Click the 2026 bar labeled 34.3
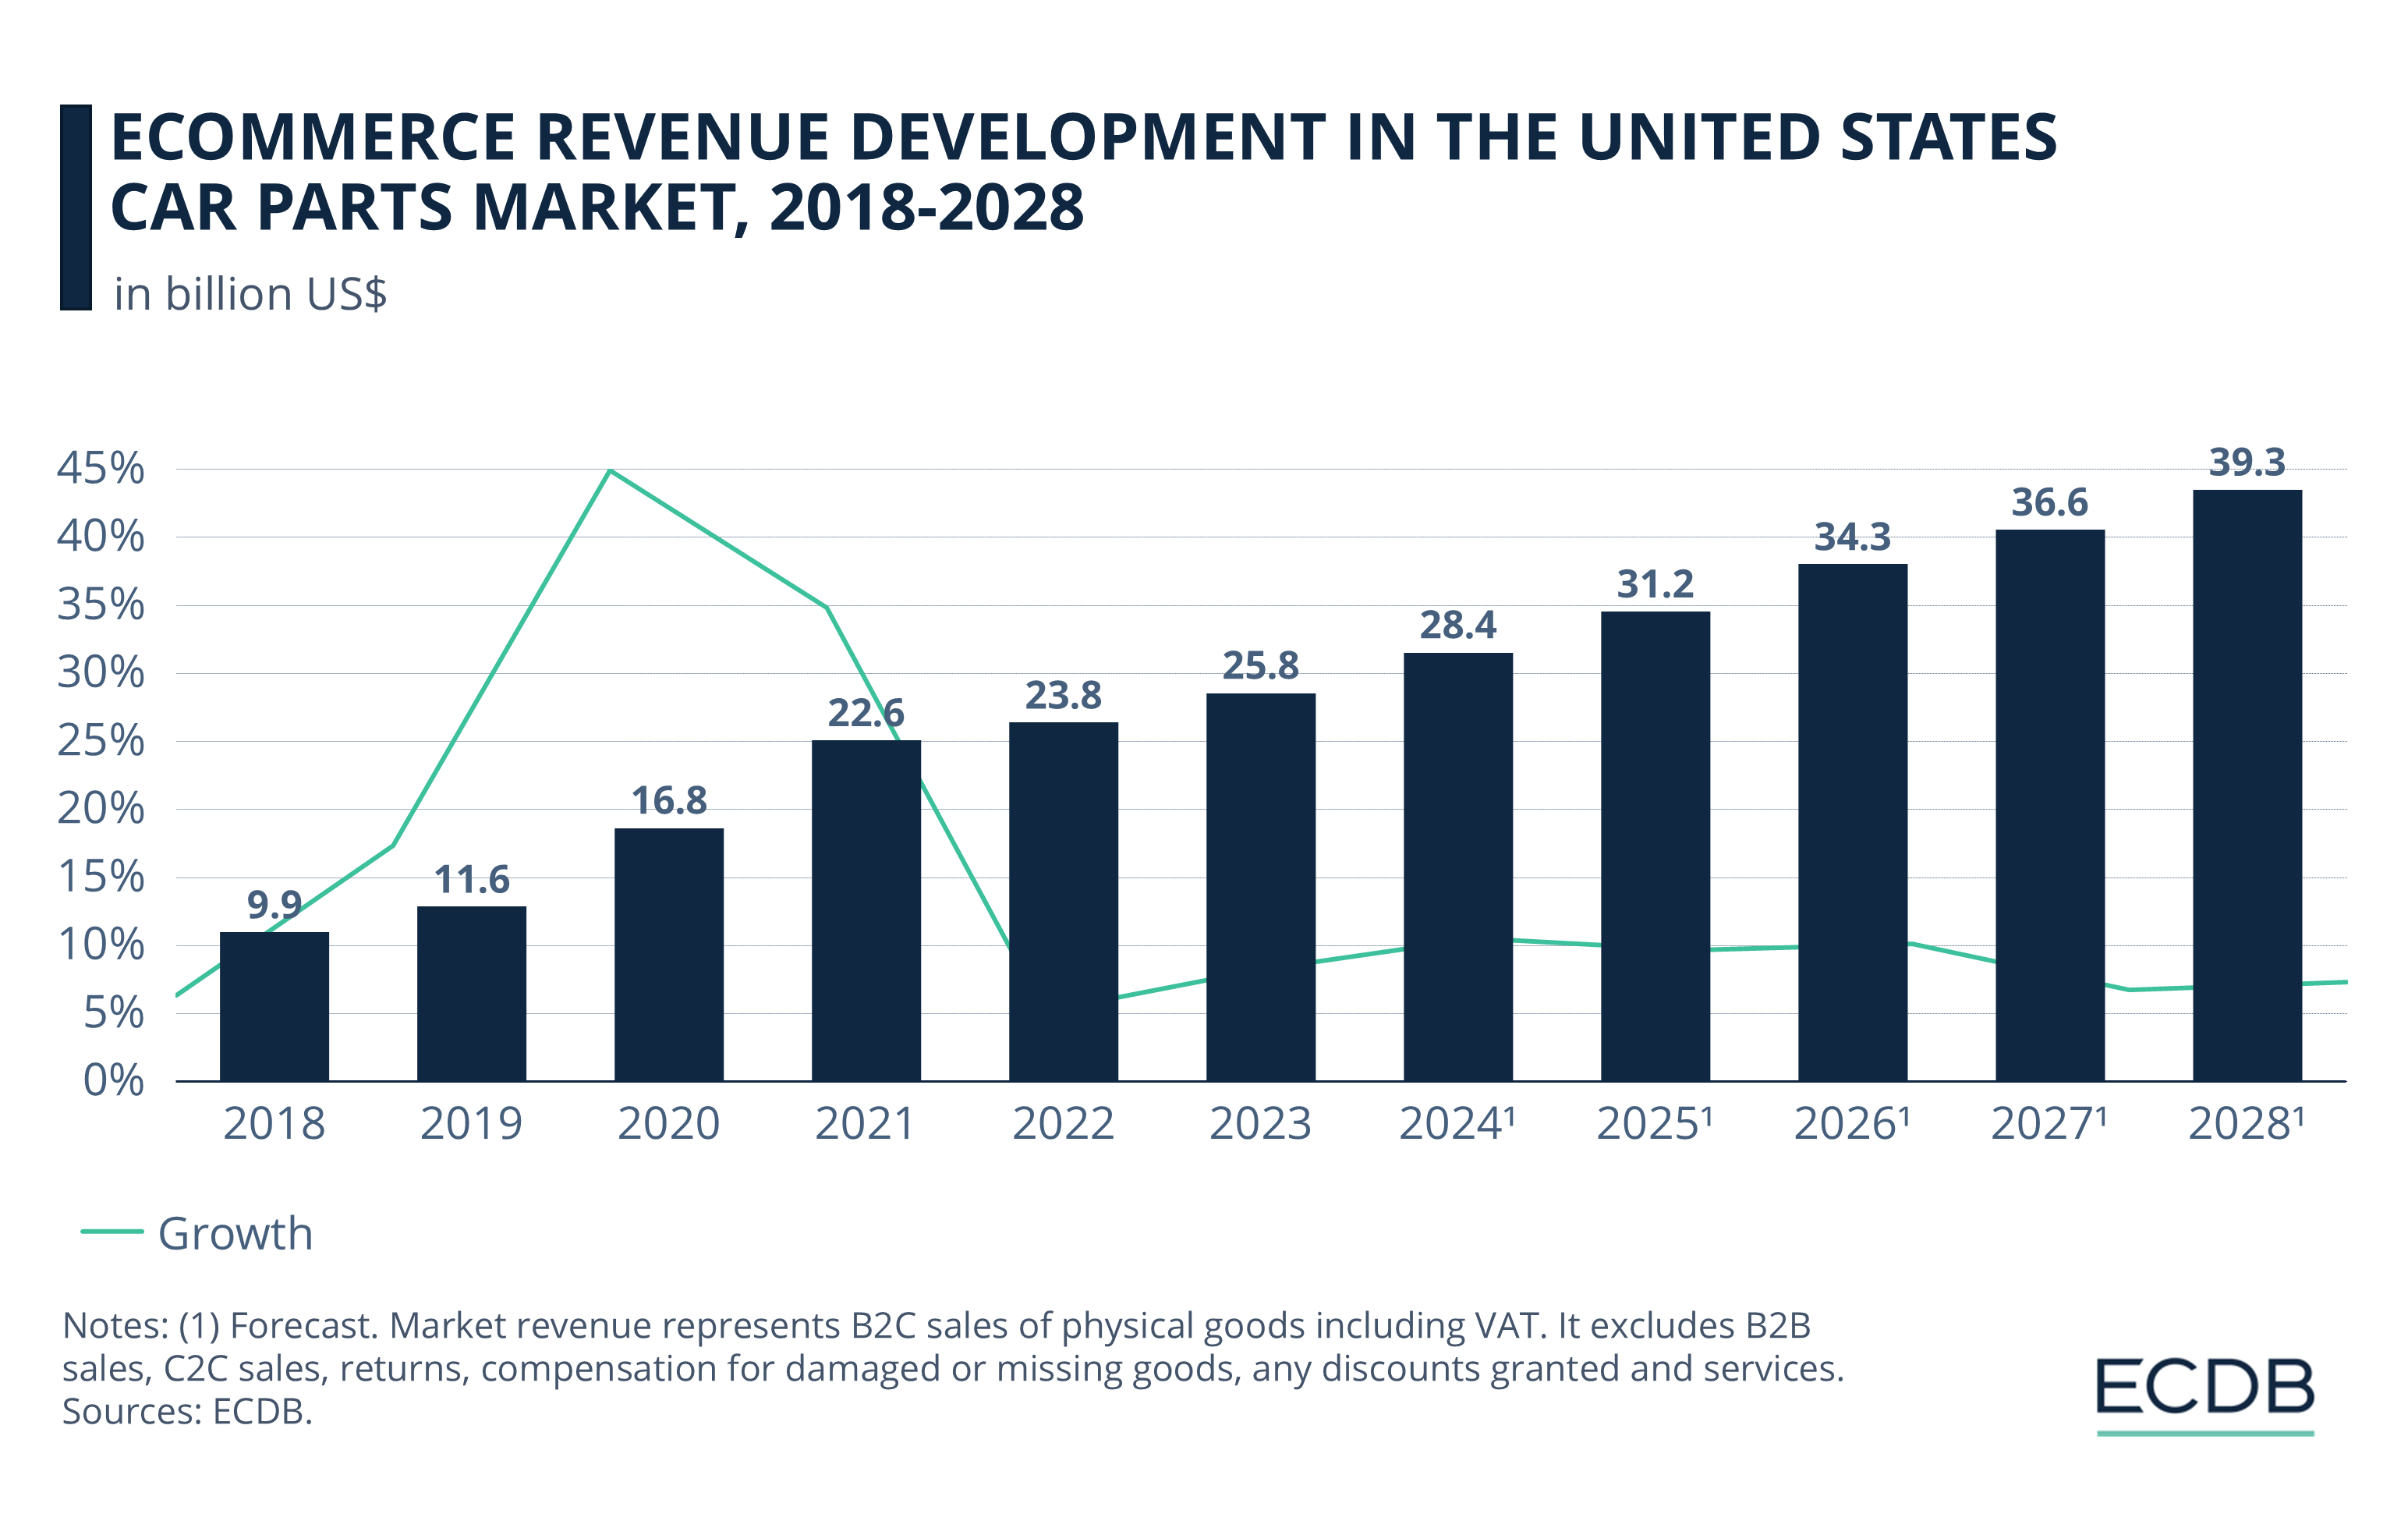2408x1521 pixels. pos(1853,822)
